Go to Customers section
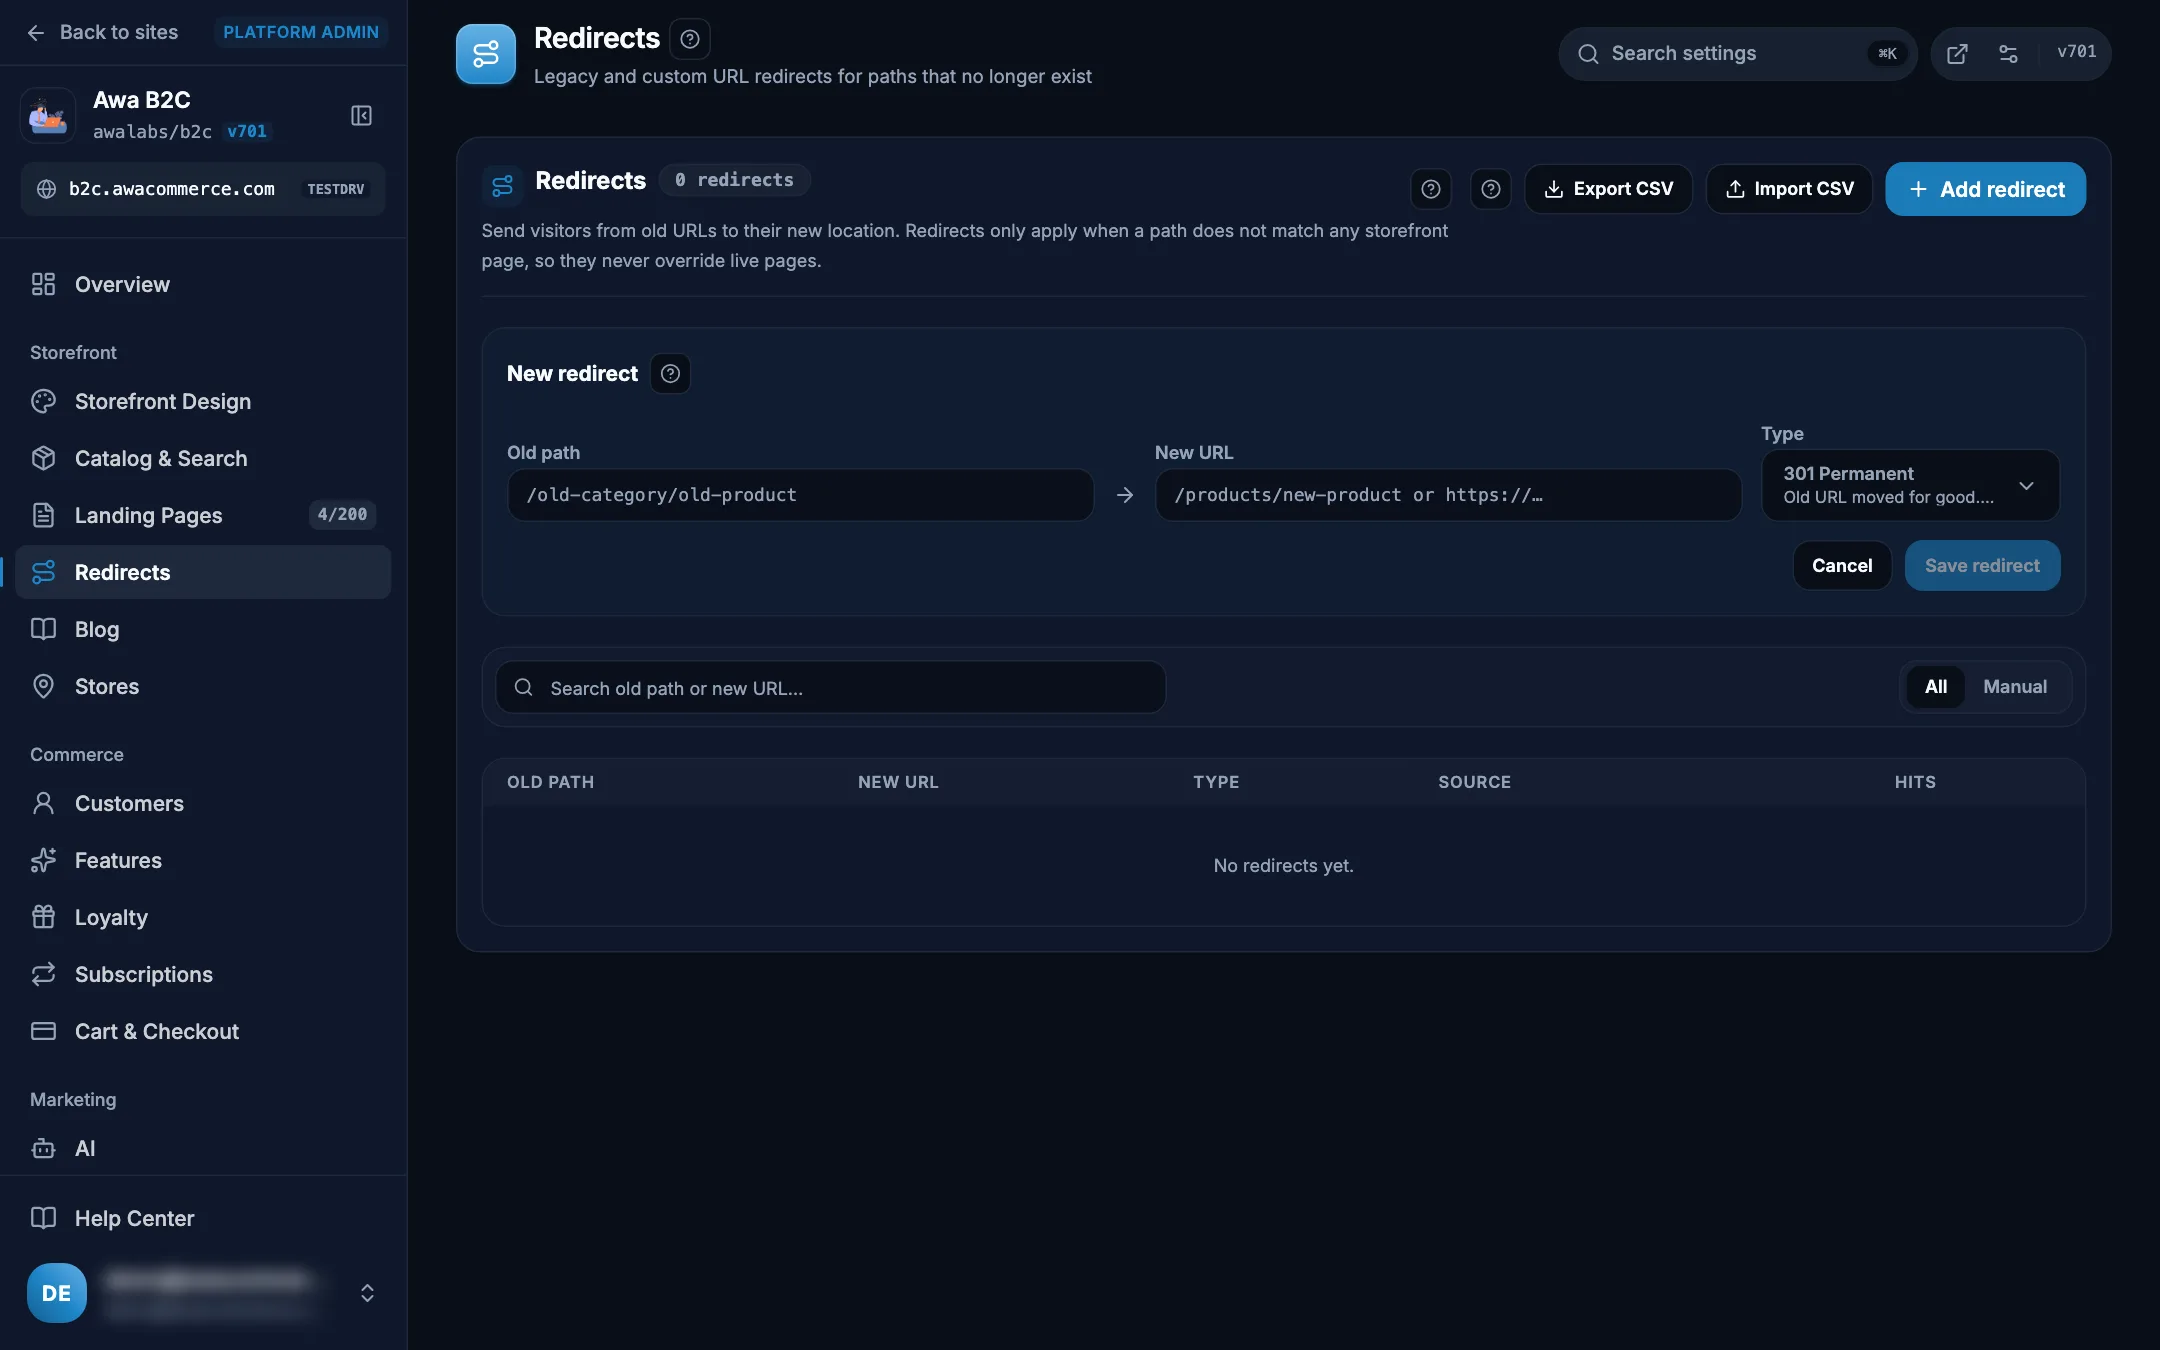 (203, 803)
